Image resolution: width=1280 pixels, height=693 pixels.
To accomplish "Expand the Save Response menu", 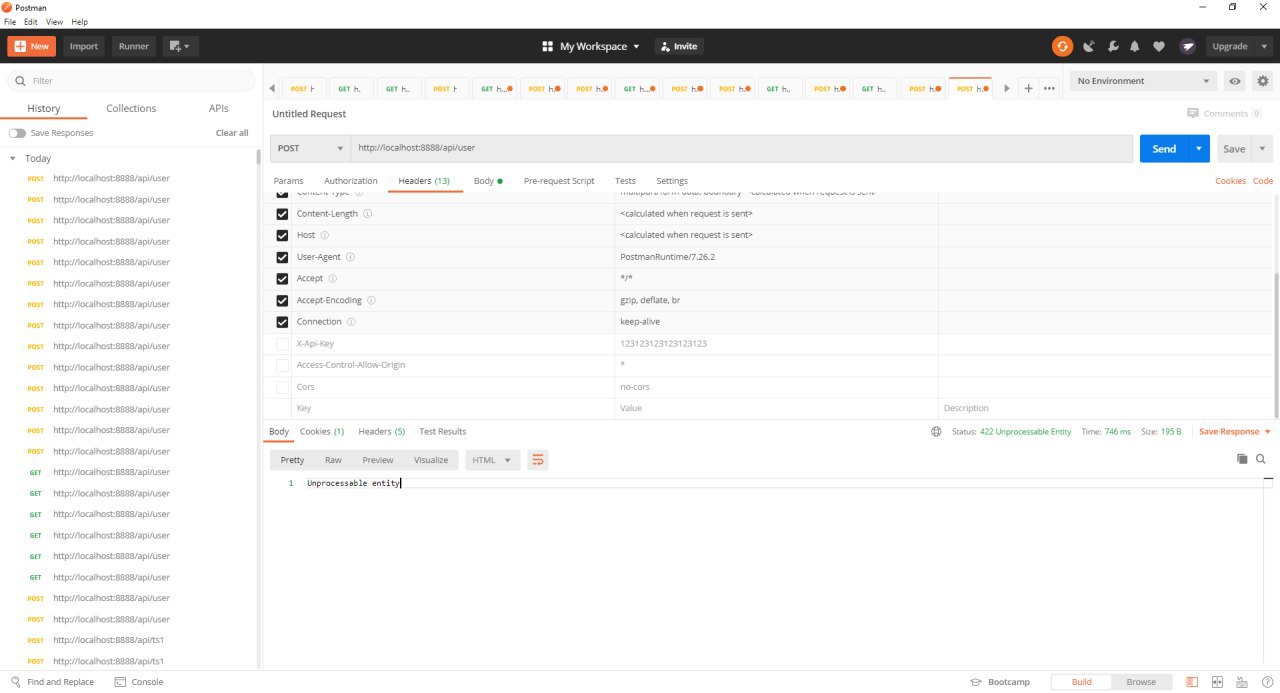I will click(x=1235, y=432).
